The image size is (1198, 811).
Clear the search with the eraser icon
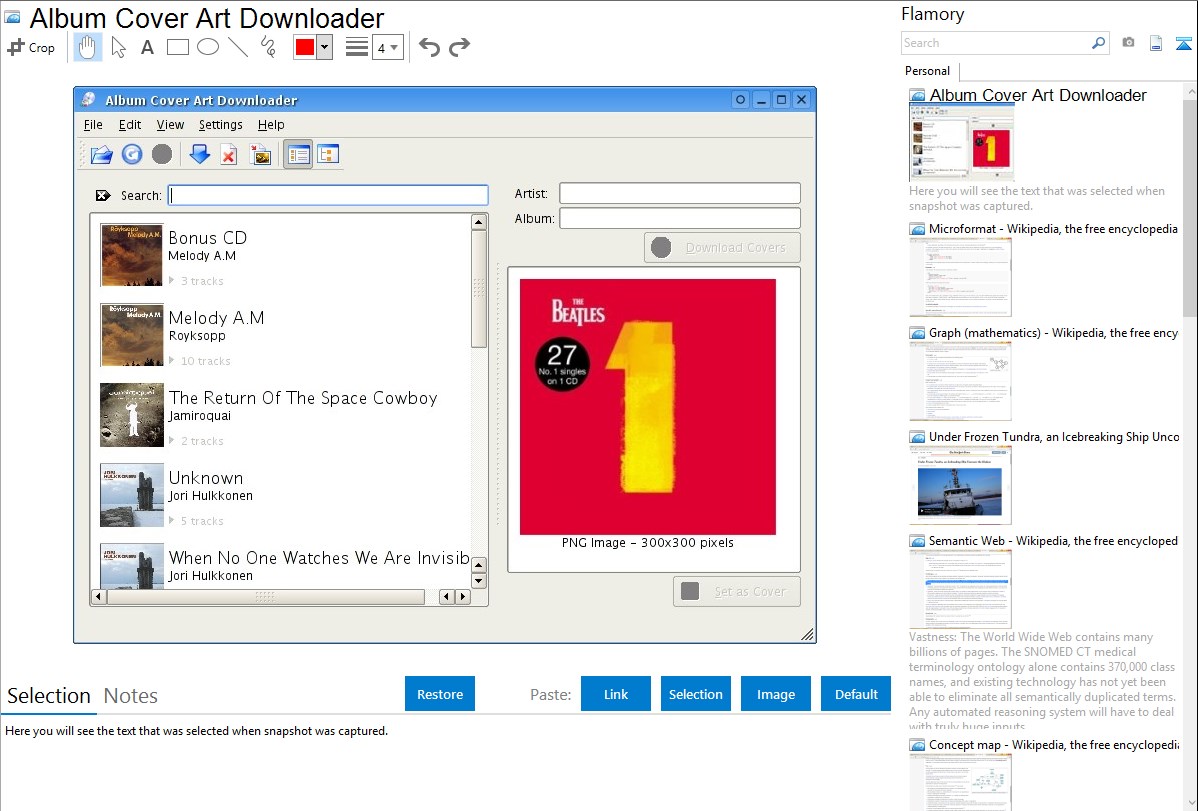[103, 196]
